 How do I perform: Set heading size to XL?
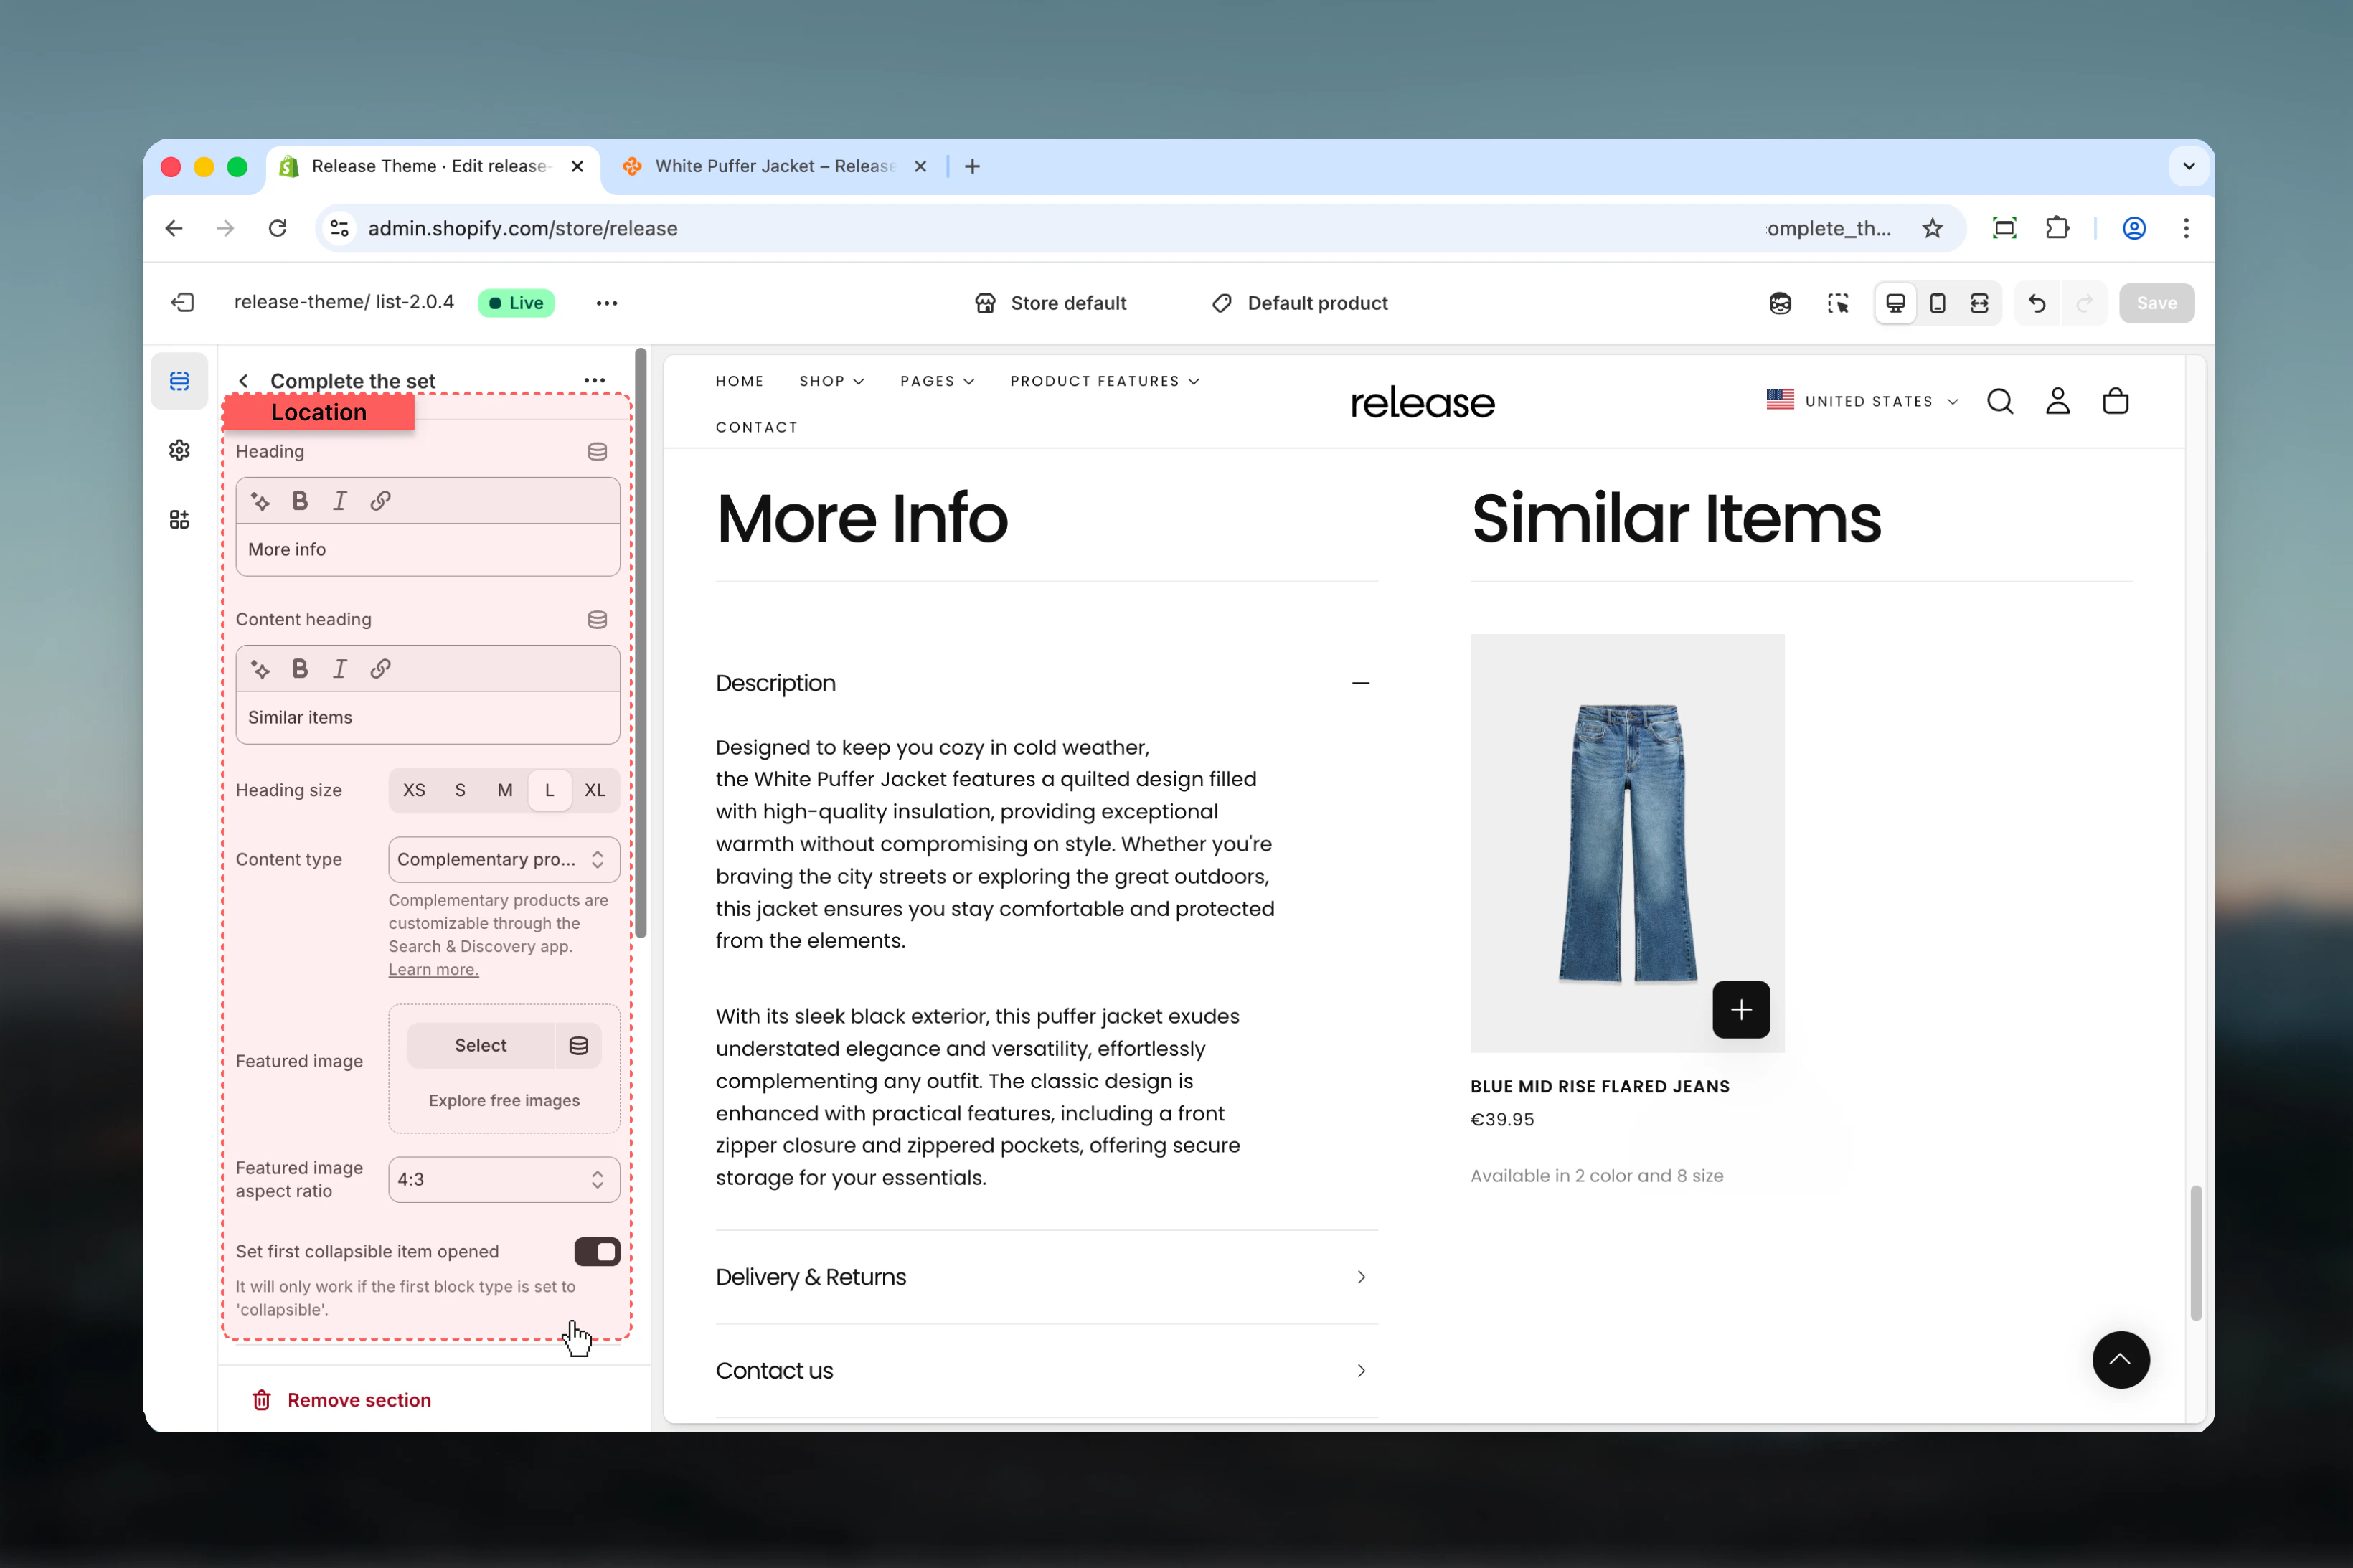click(x=595, y=790)
